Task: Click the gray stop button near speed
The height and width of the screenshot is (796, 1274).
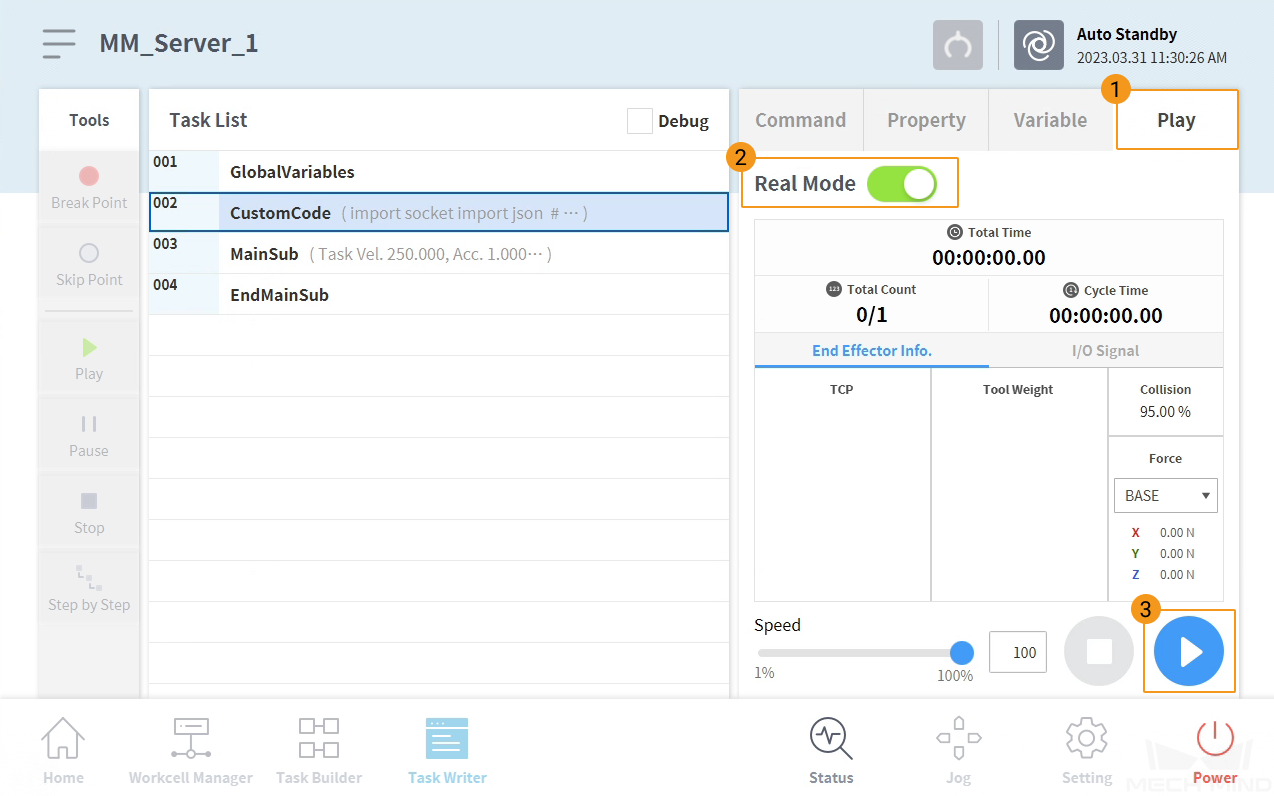Action: pos(1099,652)
